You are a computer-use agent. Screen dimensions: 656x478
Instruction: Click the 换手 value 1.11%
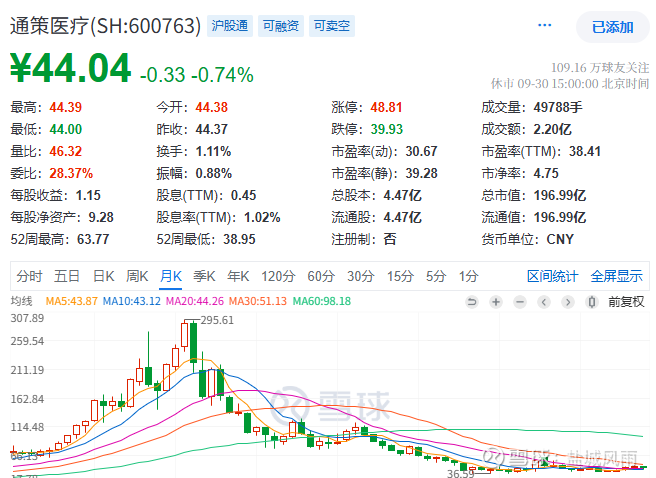point(213,151)
